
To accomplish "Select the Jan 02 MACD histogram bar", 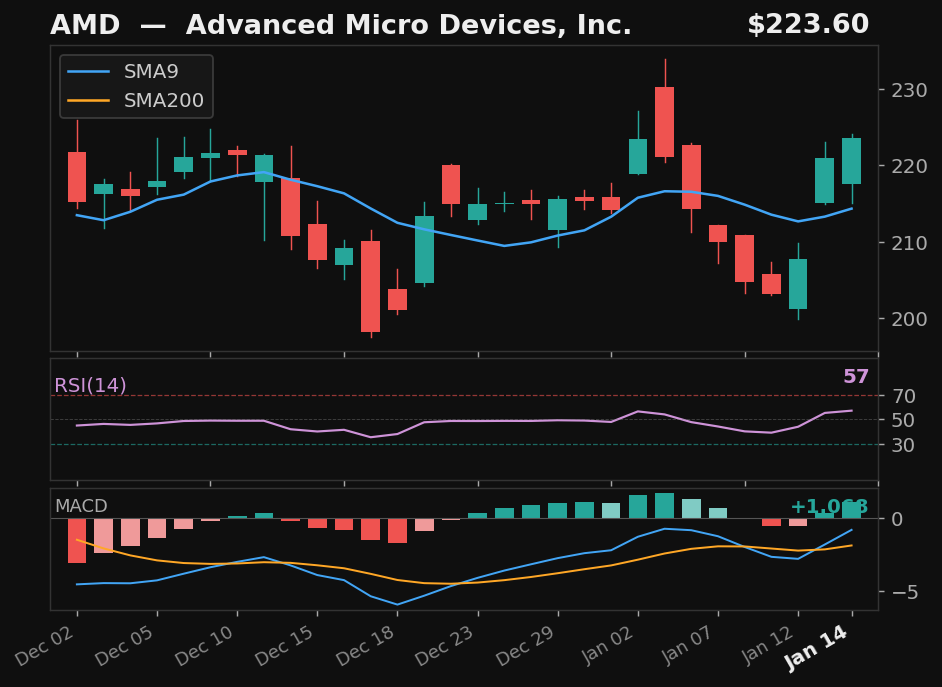I will (638, 506).
